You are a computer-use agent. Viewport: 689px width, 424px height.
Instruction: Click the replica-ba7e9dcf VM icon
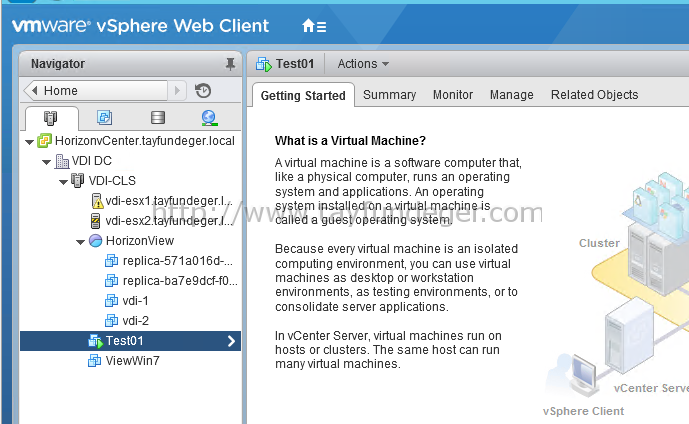(x=112, y=280)
